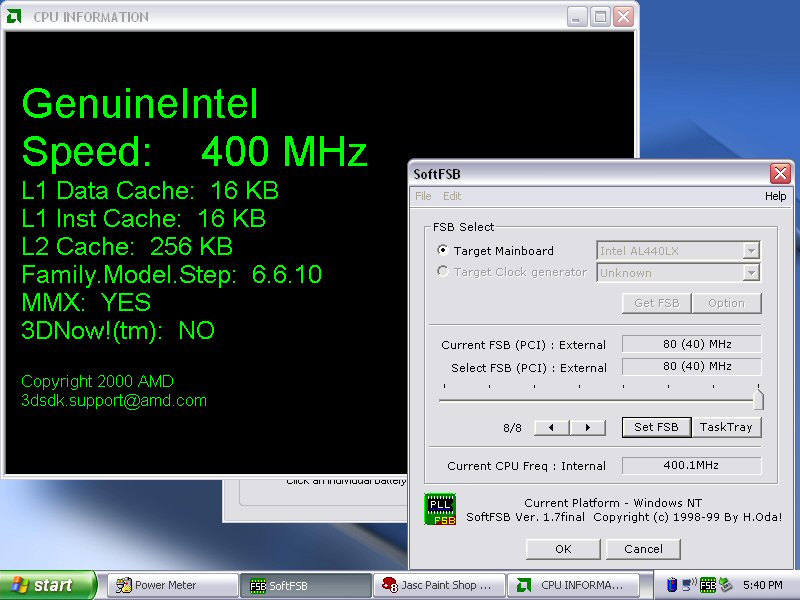Click the 'SoftFSB Ver. 1.7final' copyright text
Viewport: 800px width, 600px height.
[x=624, y=517]
